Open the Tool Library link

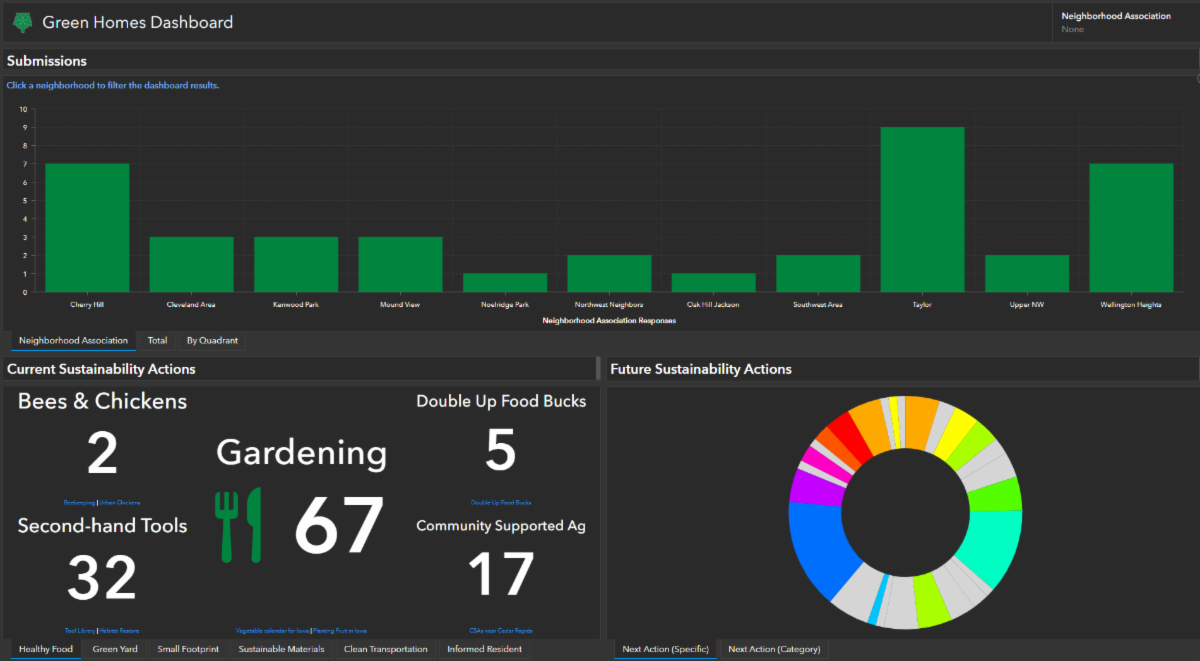point(80,631)
